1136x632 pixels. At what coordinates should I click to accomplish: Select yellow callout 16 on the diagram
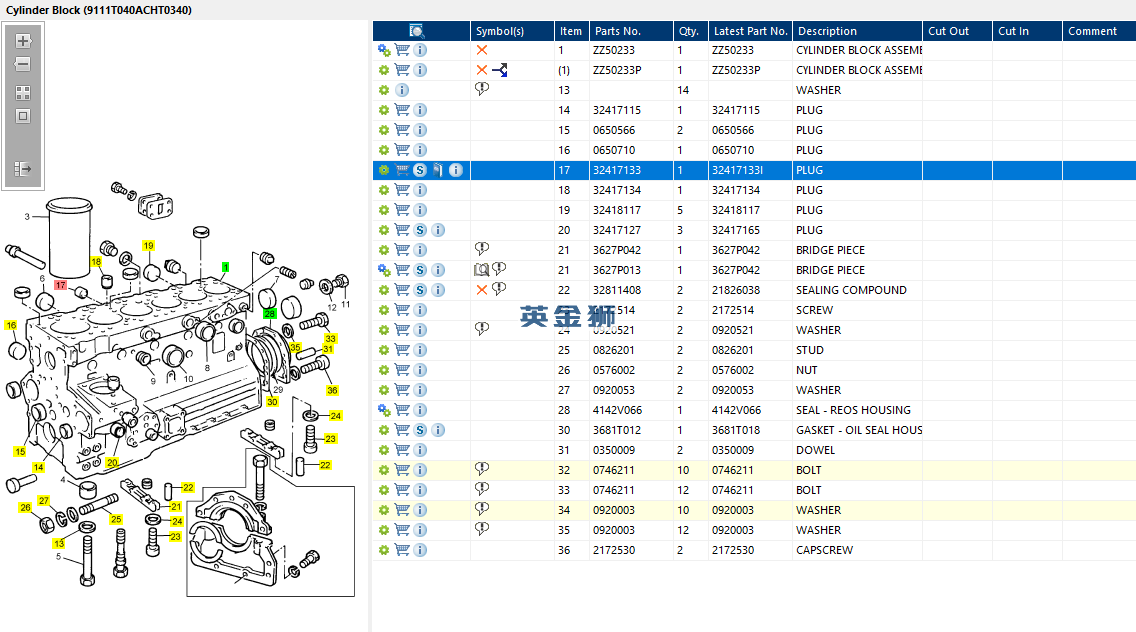[x=11, y=325]
